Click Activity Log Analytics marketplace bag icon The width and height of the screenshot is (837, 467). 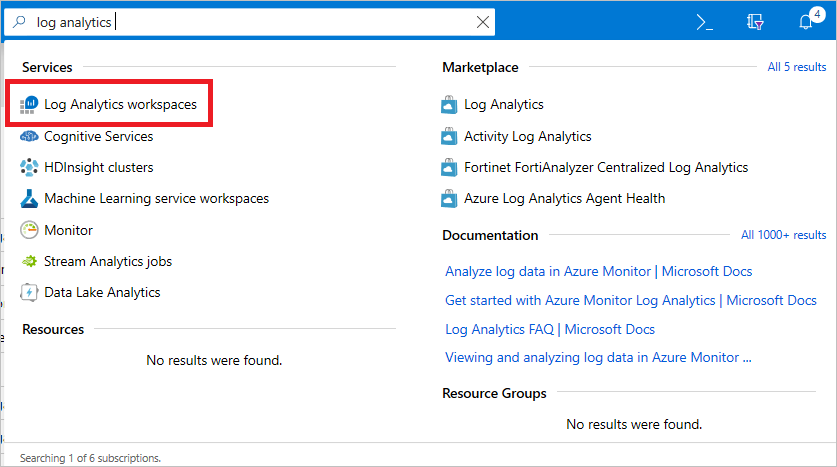[449, 137]
